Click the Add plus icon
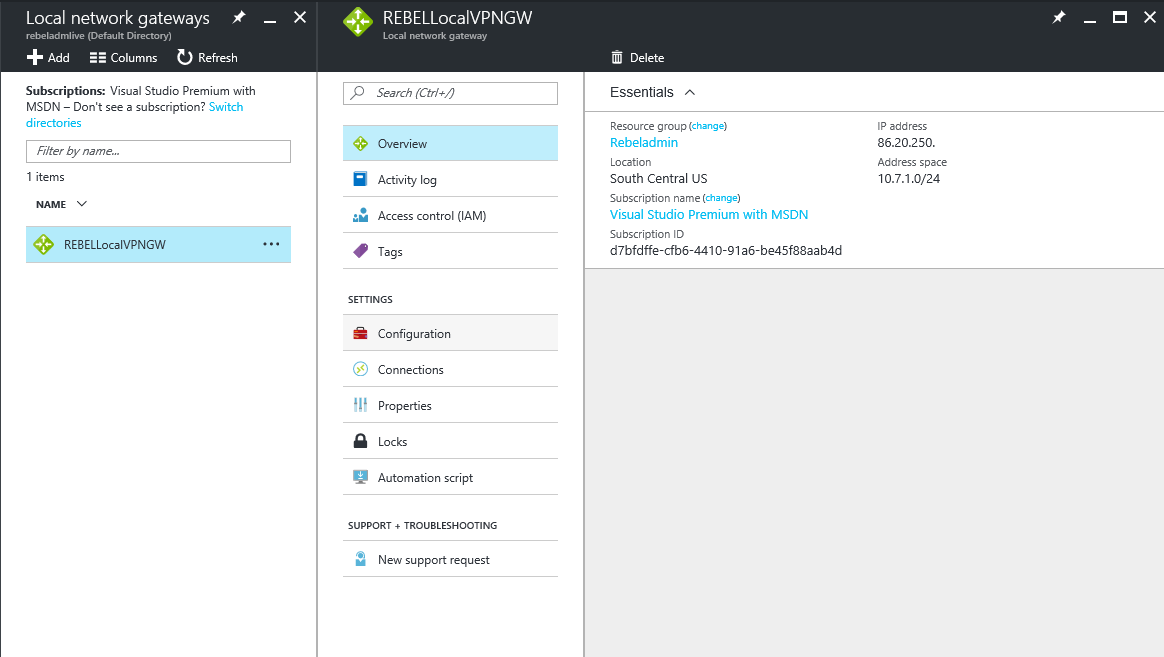The height and width of the screenshot is (657, 1164). tap(34, 57)
